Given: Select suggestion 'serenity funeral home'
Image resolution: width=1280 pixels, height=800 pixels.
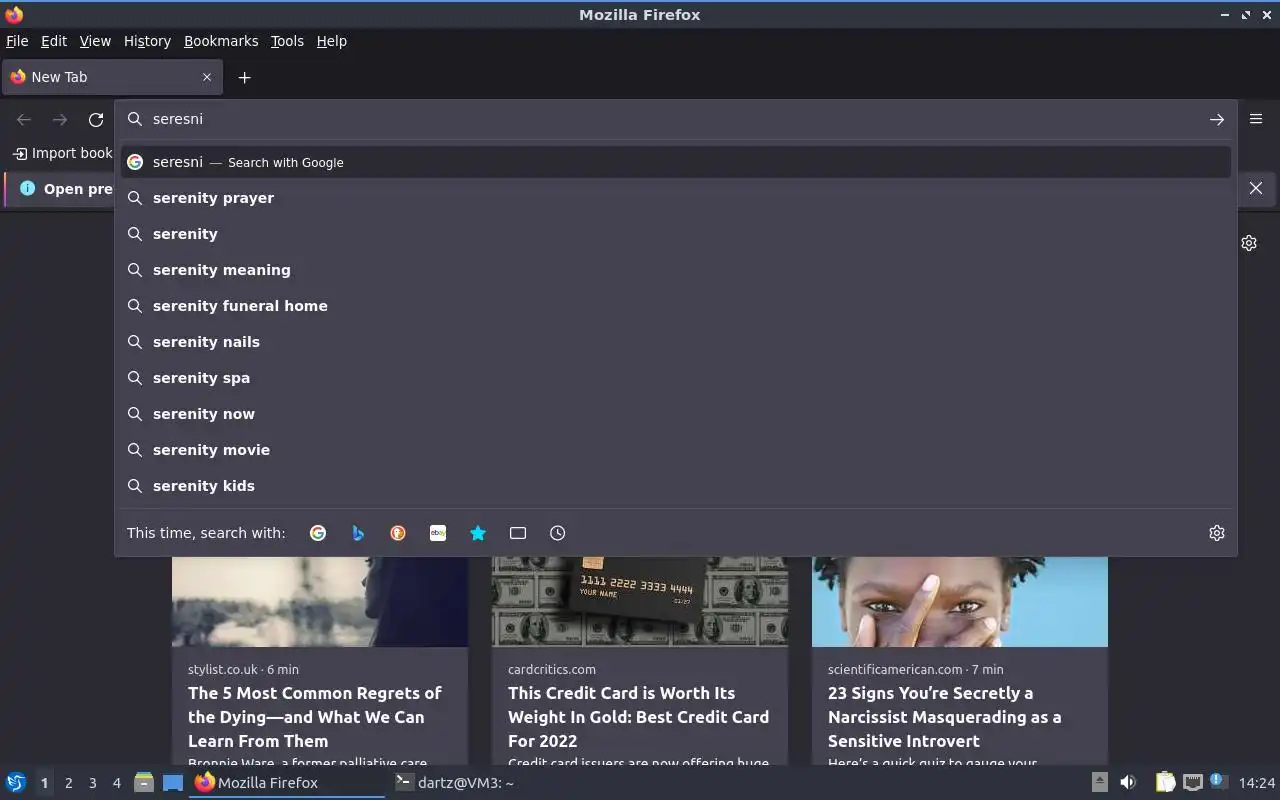Looking at the screenshot, I should click(x=676, y=306).
